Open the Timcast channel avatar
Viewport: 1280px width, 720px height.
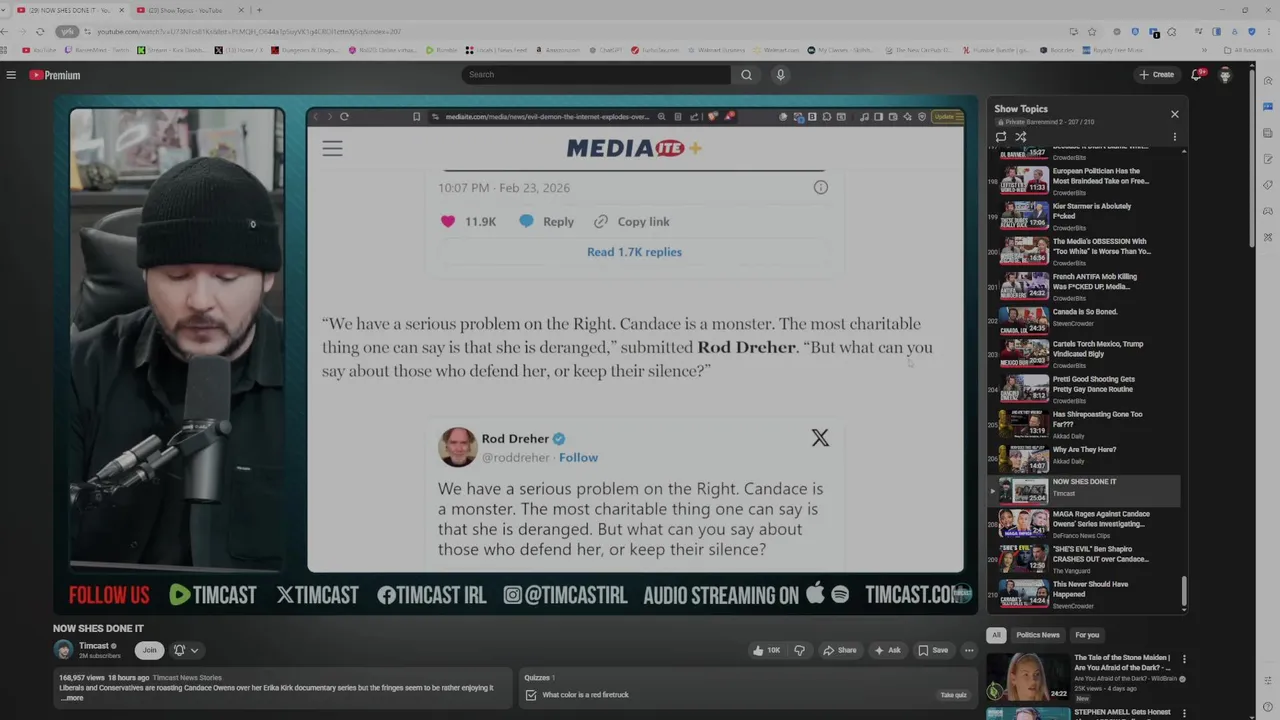[64, 650]
